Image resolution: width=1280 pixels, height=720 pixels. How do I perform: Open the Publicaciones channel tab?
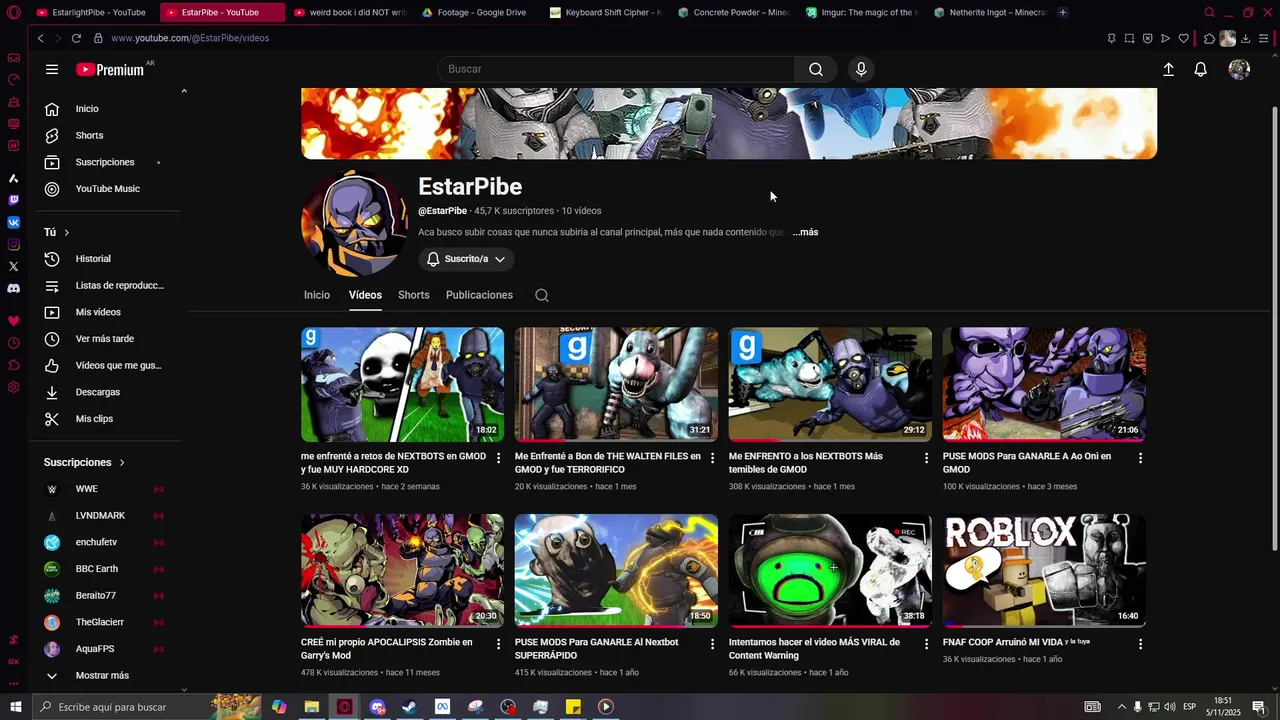pos(479,295)
